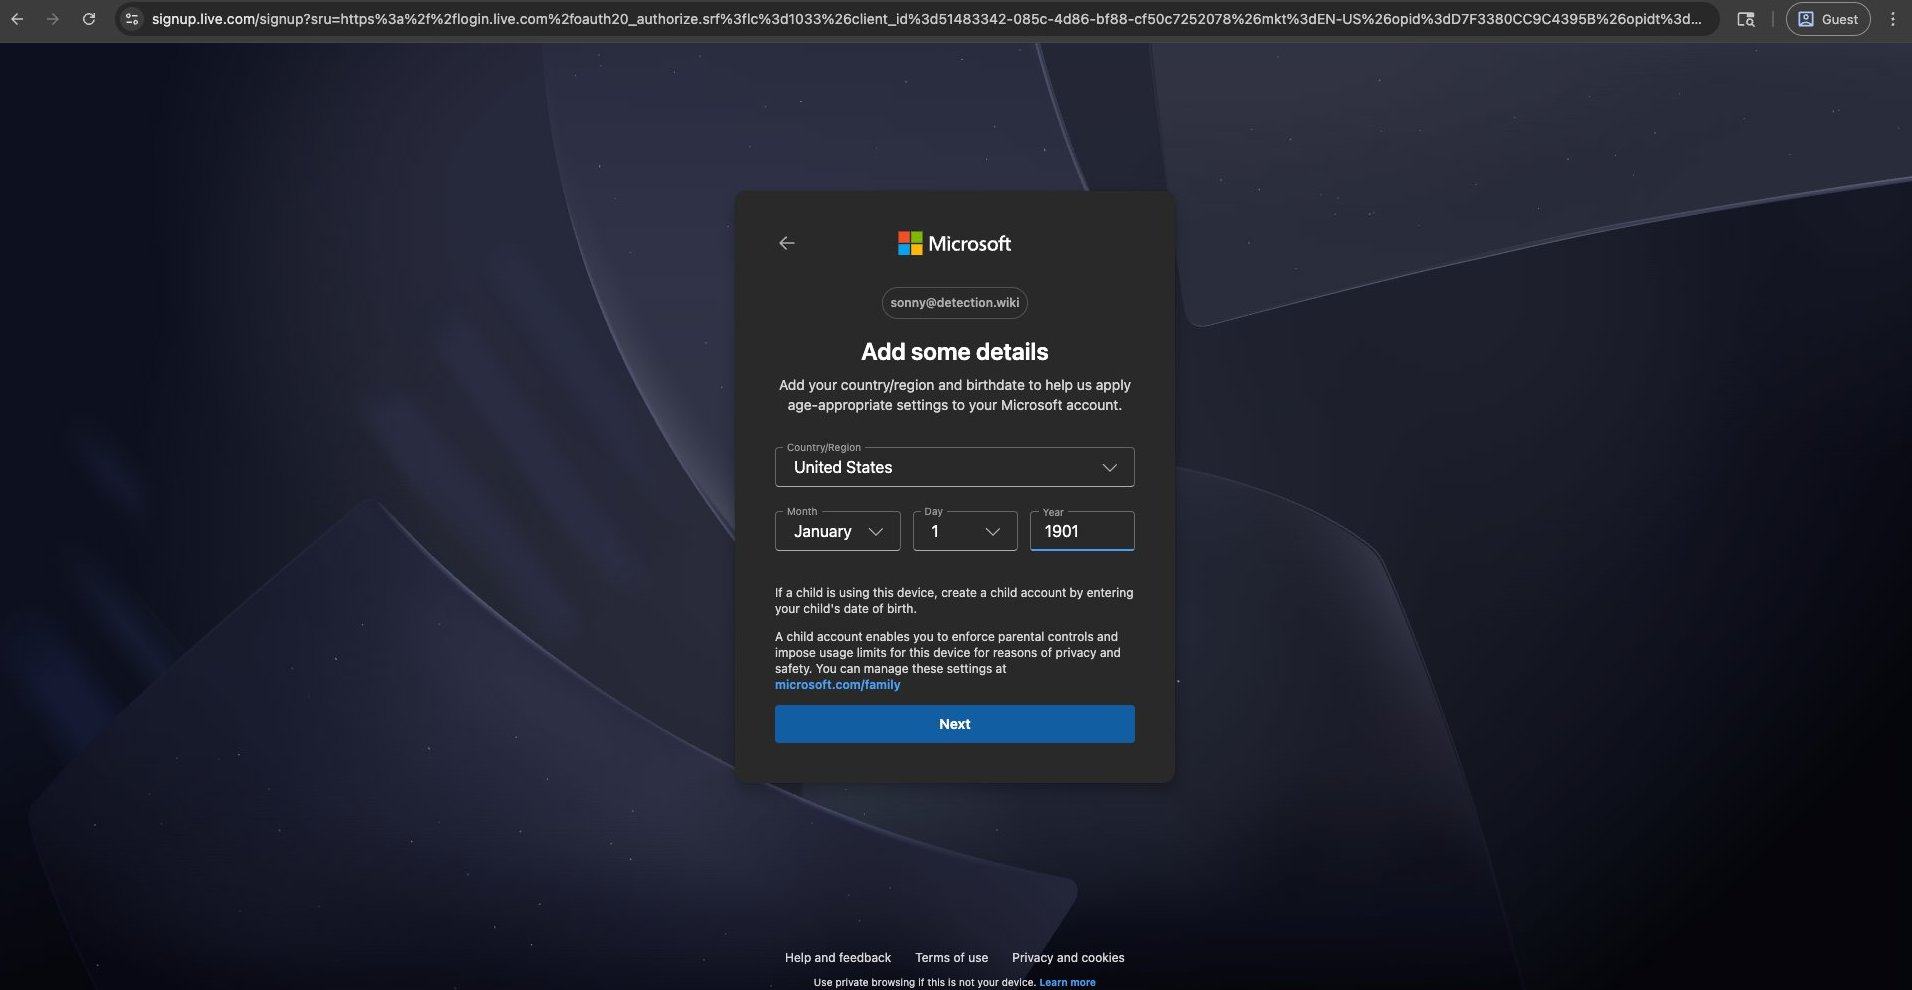Click the back arrow in the Microsoft dialog

[x=787, y=243]
